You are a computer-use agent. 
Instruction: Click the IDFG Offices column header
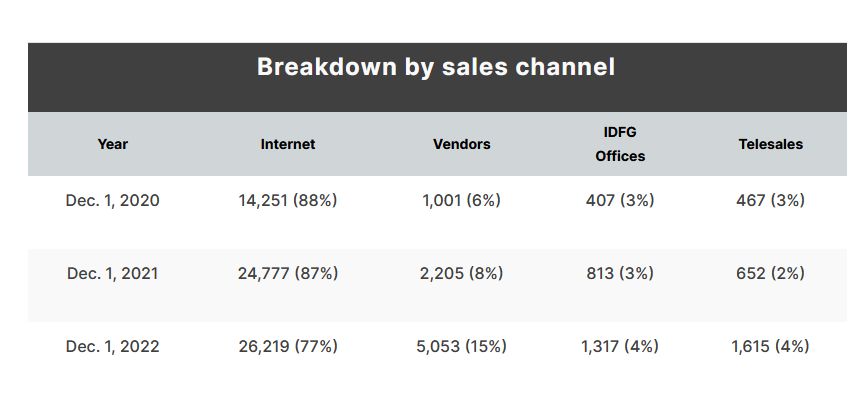(620, 144)
